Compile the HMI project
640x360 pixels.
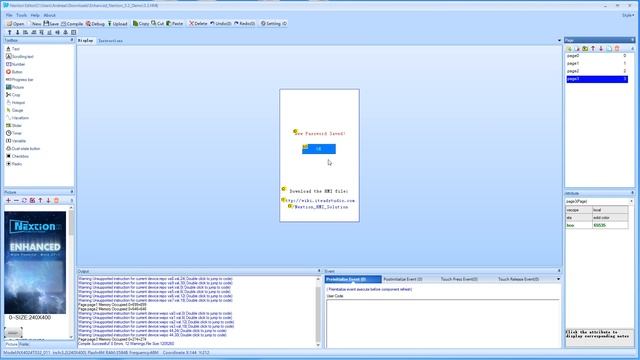pyautogui.click(x=72, y=24)
